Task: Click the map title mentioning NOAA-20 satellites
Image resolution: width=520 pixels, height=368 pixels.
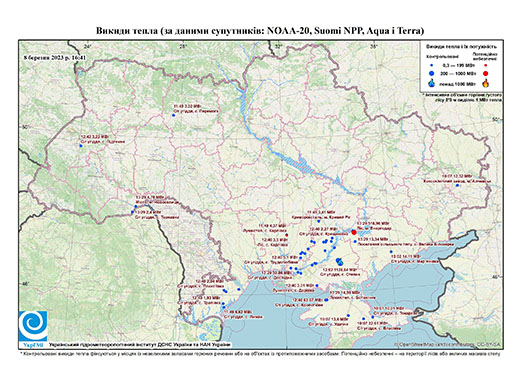Action: coord(260,31)
